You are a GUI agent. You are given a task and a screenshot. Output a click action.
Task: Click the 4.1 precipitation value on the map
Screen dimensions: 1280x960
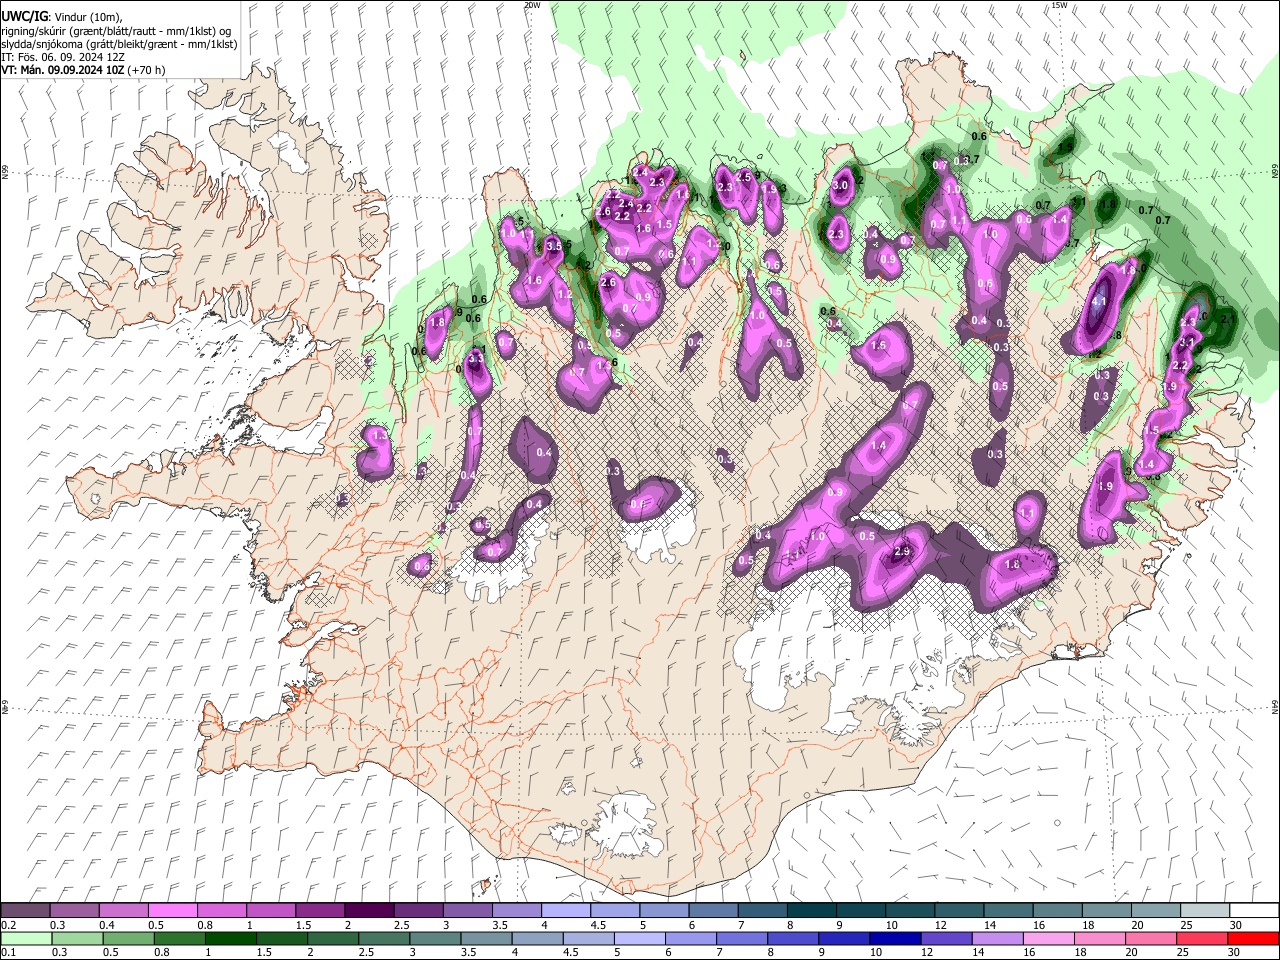[1101, 301]
